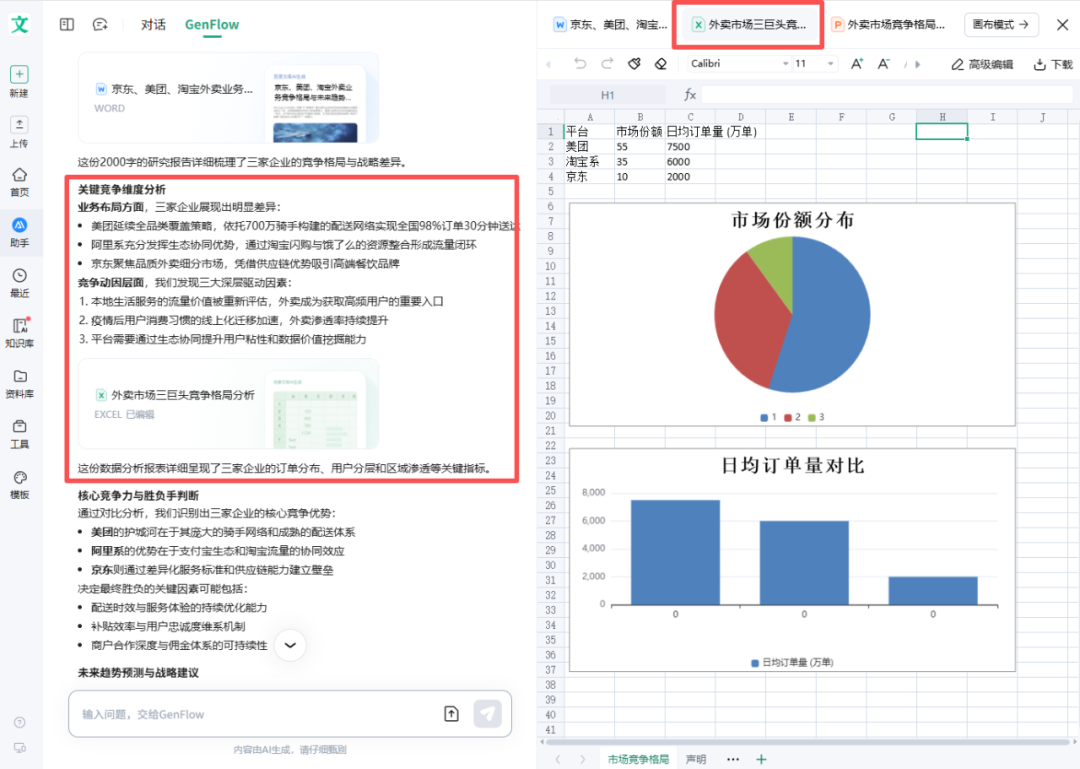Add a new sheet with plus icon
1080x769 pixels.
point(761,759)
